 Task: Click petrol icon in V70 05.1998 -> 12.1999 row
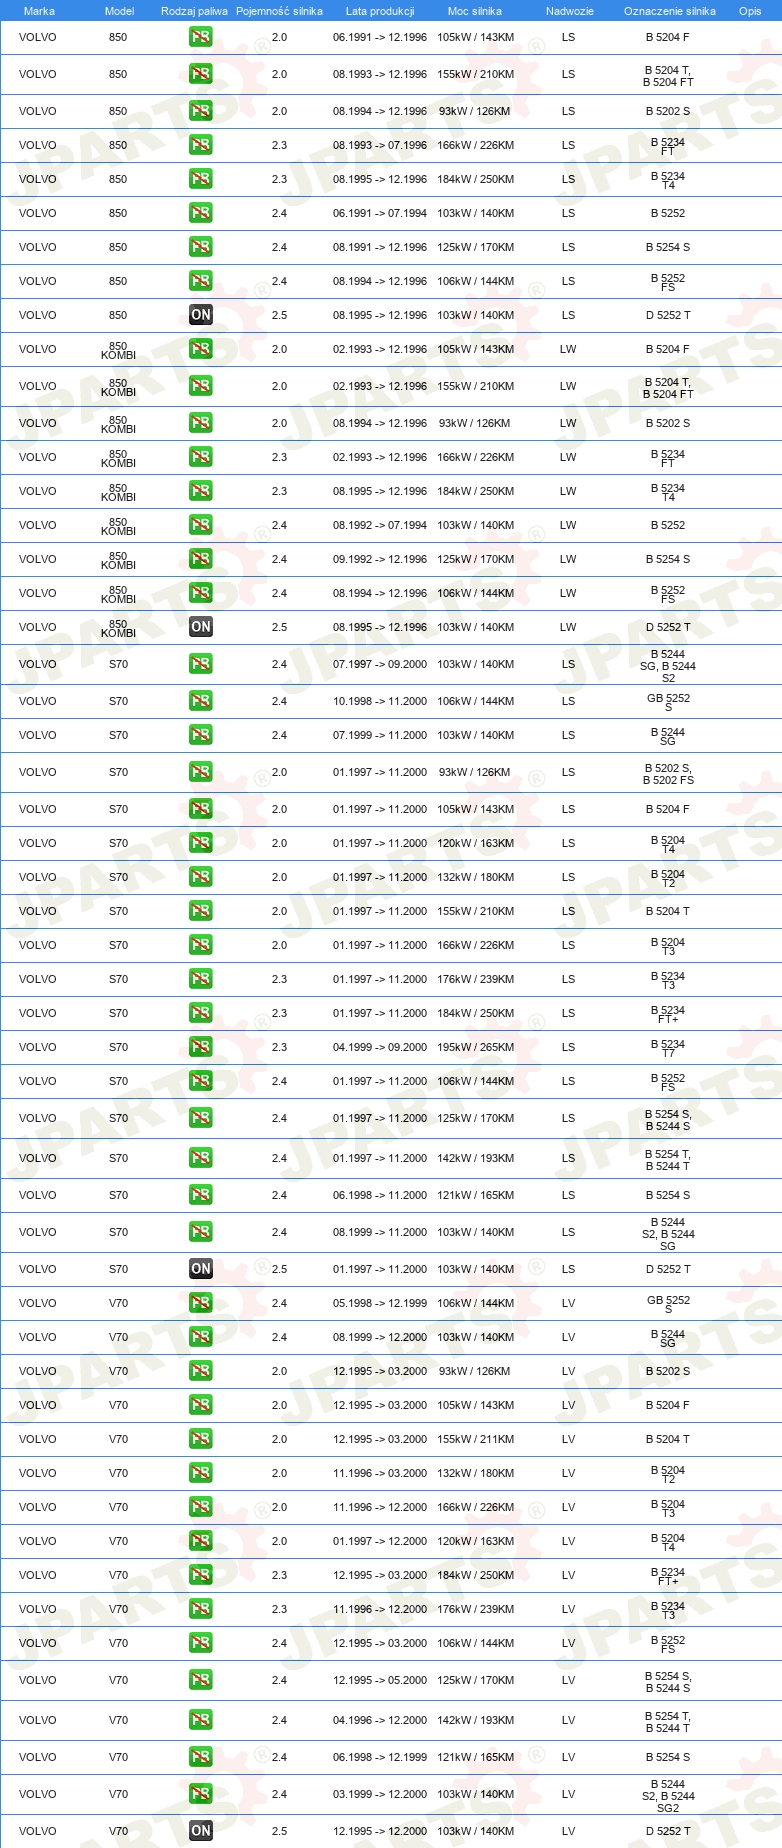point(201,1303)
